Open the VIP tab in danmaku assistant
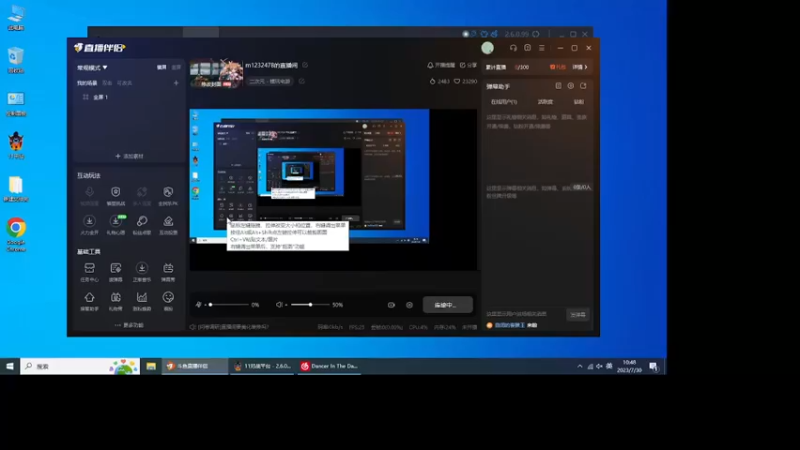The width and height of the screenshot is (800, 450). pyautogui.click(x=579, y=102)
